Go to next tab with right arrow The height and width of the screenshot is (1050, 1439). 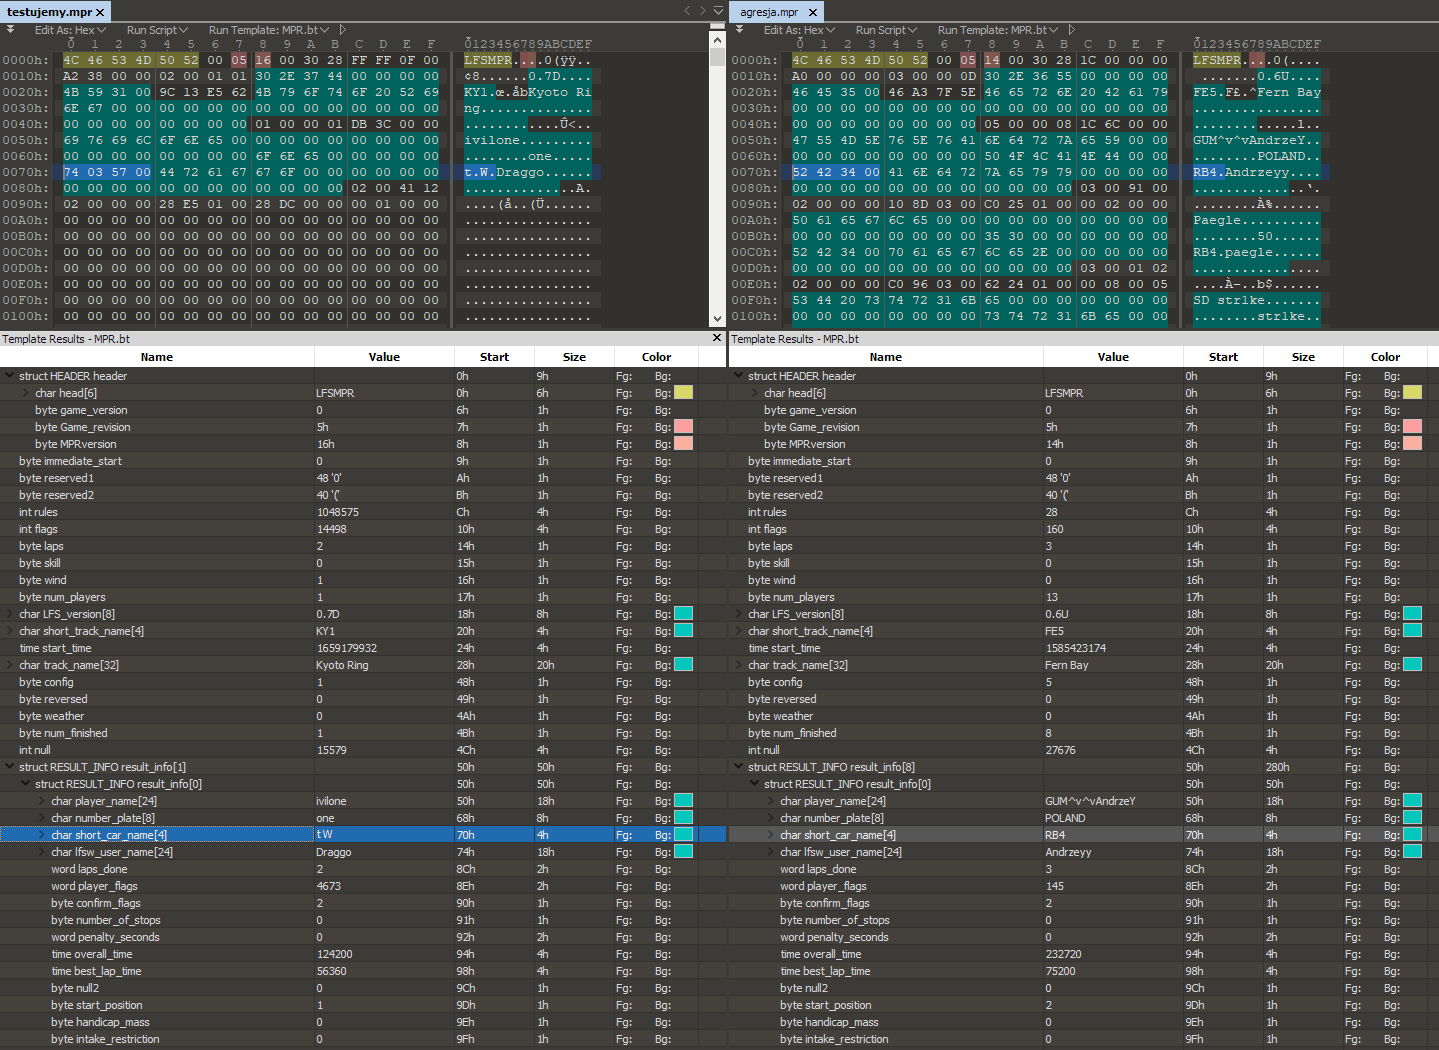click(702, 11)
